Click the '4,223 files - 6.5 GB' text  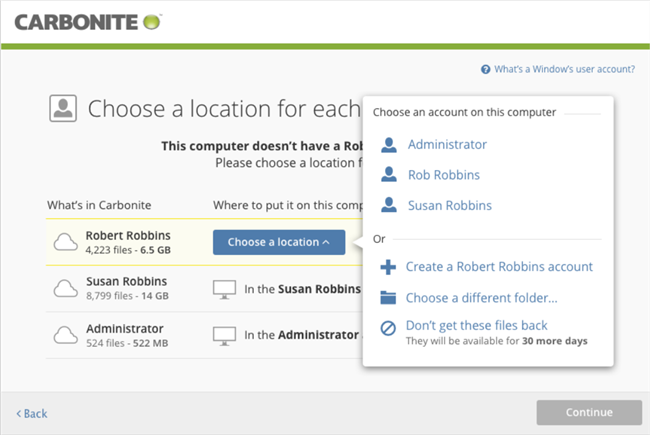pyautogui.click(x=128, y=250)
